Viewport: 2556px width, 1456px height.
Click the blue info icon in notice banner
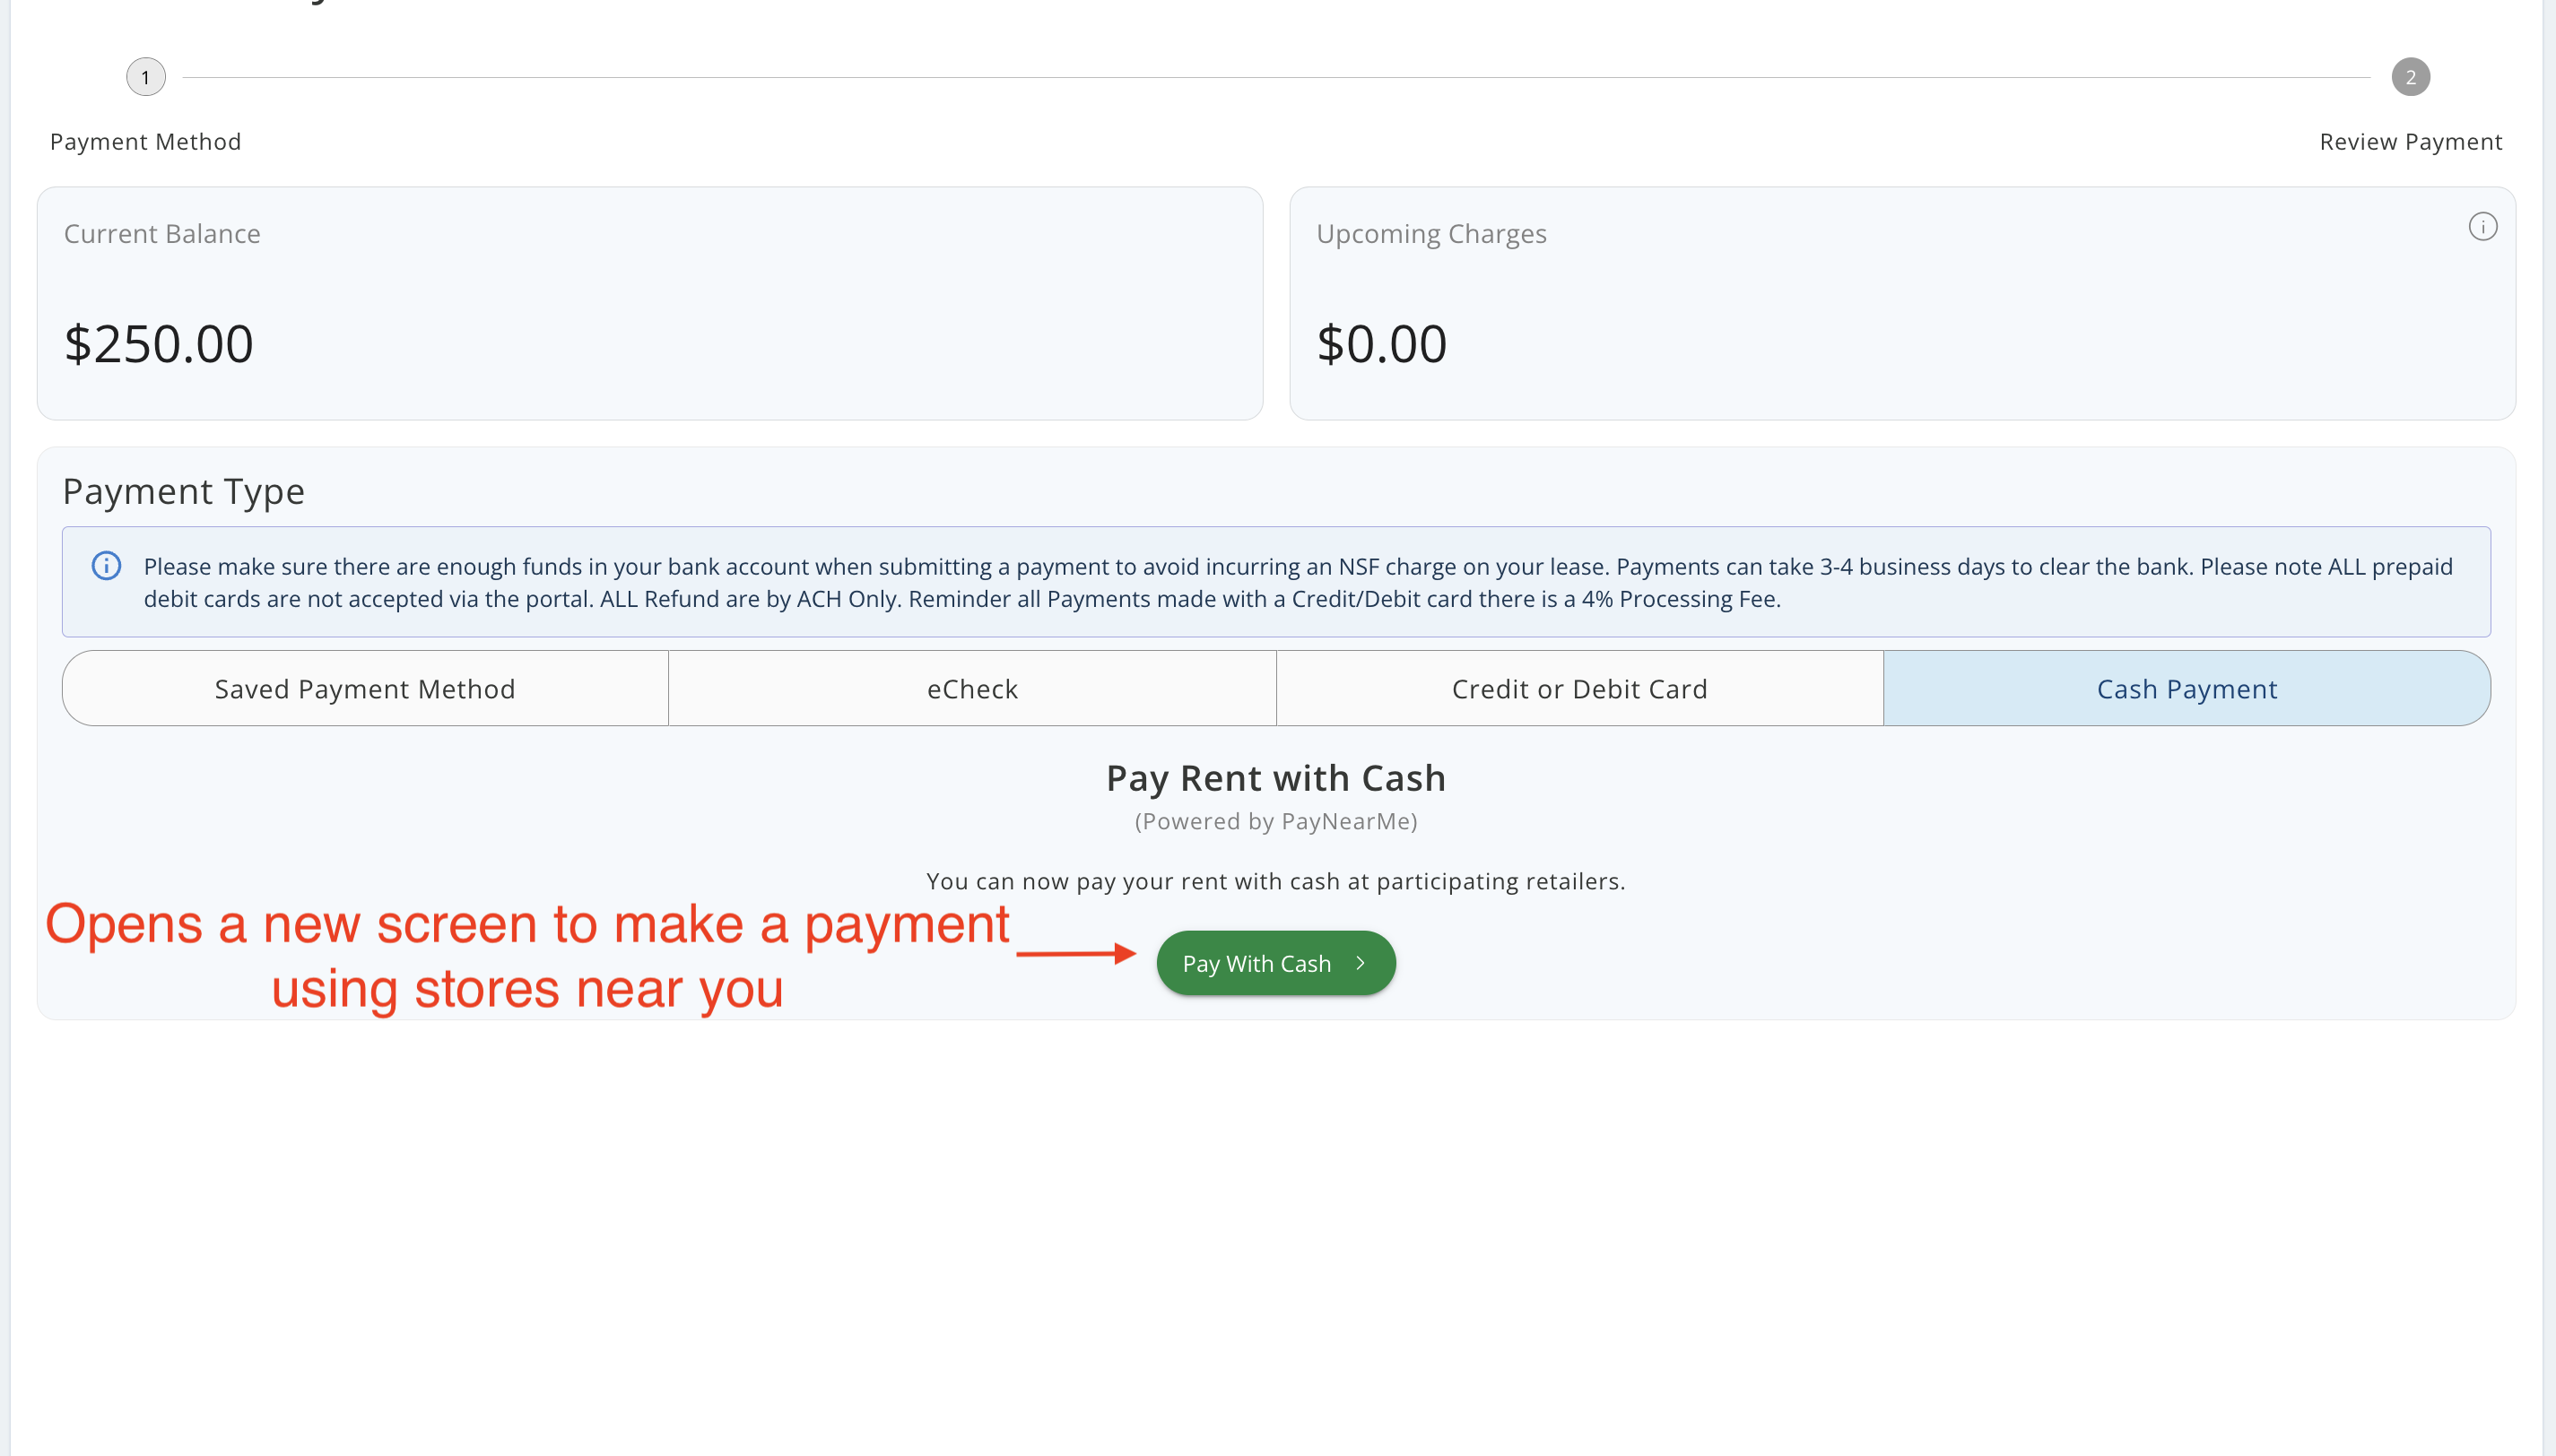(x=107, y=566)
